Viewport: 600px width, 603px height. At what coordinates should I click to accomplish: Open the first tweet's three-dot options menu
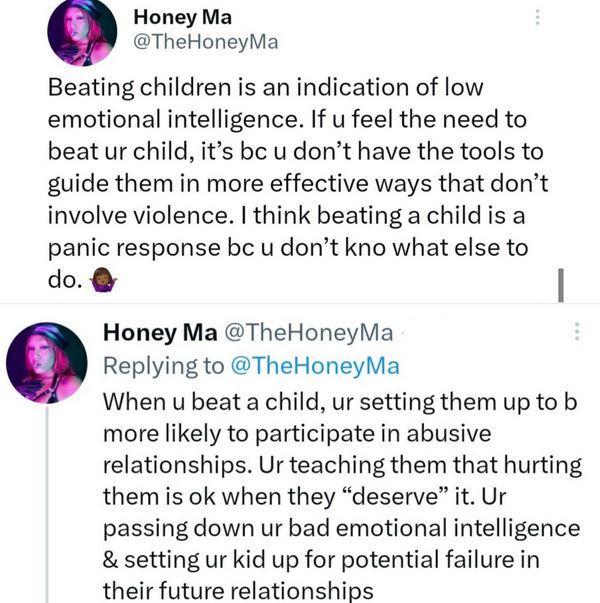pyautogui.click(x=538, y=18)
